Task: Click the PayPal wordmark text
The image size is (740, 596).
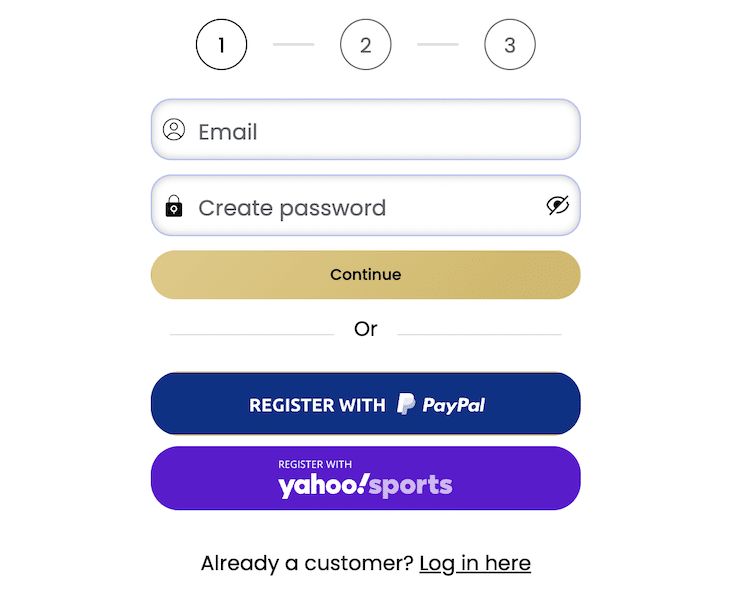Action: pos(454,405)
